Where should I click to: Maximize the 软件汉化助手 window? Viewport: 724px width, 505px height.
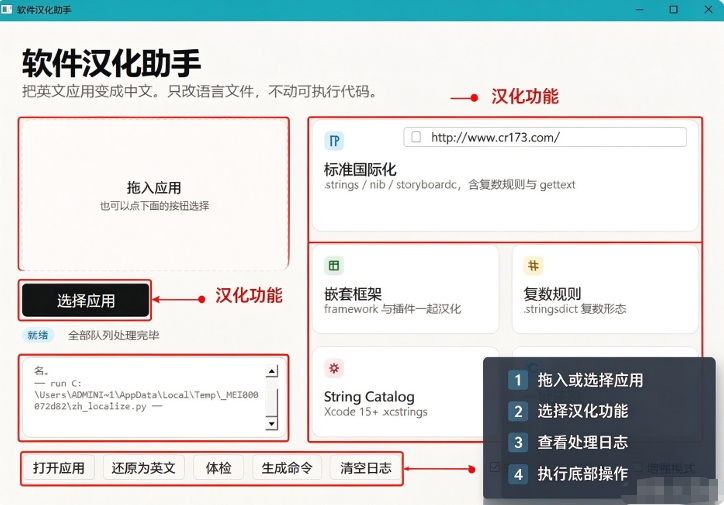[x=674, y=9]
